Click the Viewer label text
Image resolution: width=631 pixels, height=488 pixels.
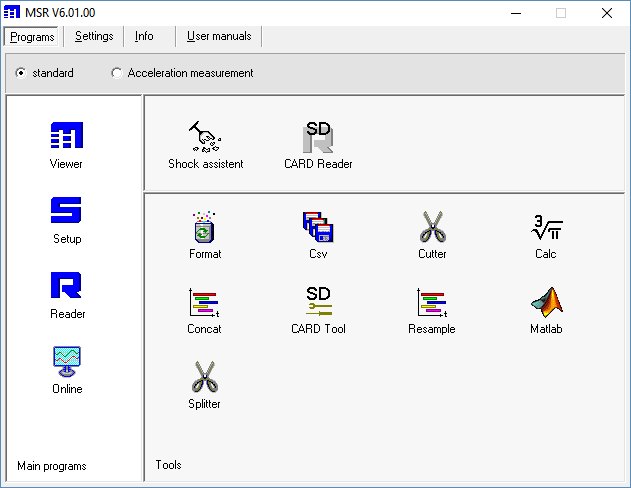point(66,164)
